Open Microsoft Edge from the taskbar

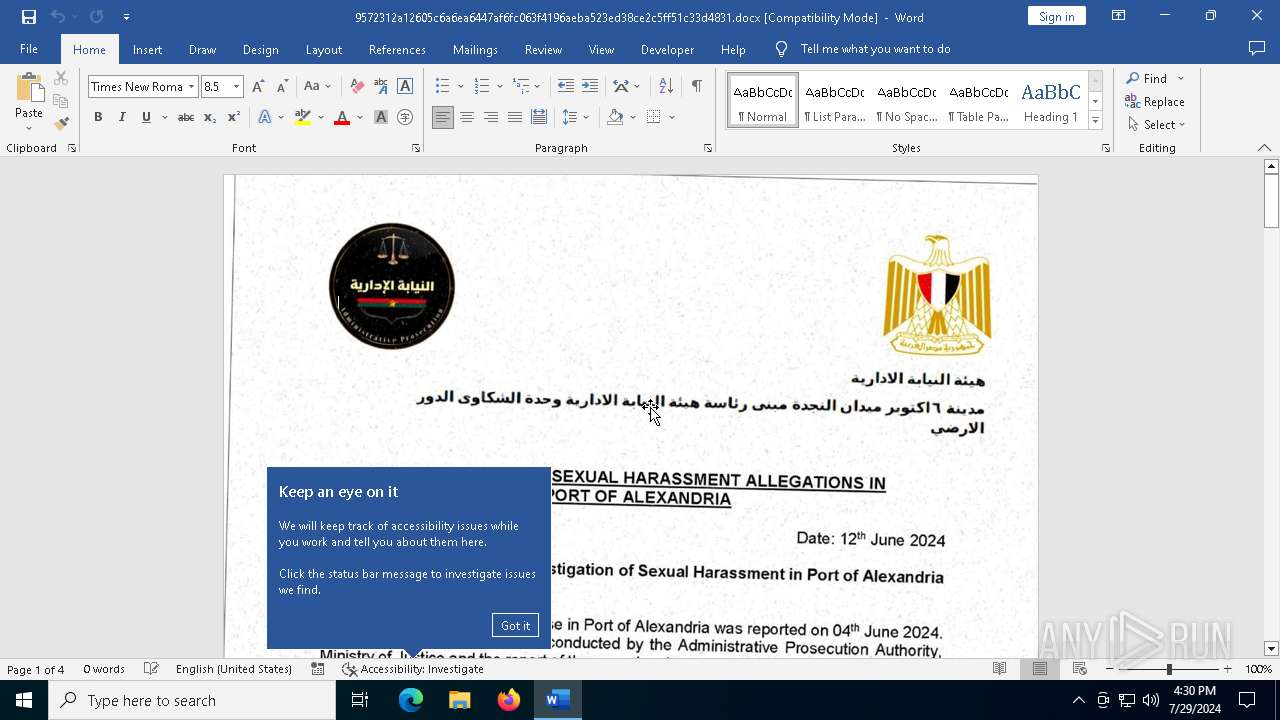pyautogui.click(x=411, y=700)
